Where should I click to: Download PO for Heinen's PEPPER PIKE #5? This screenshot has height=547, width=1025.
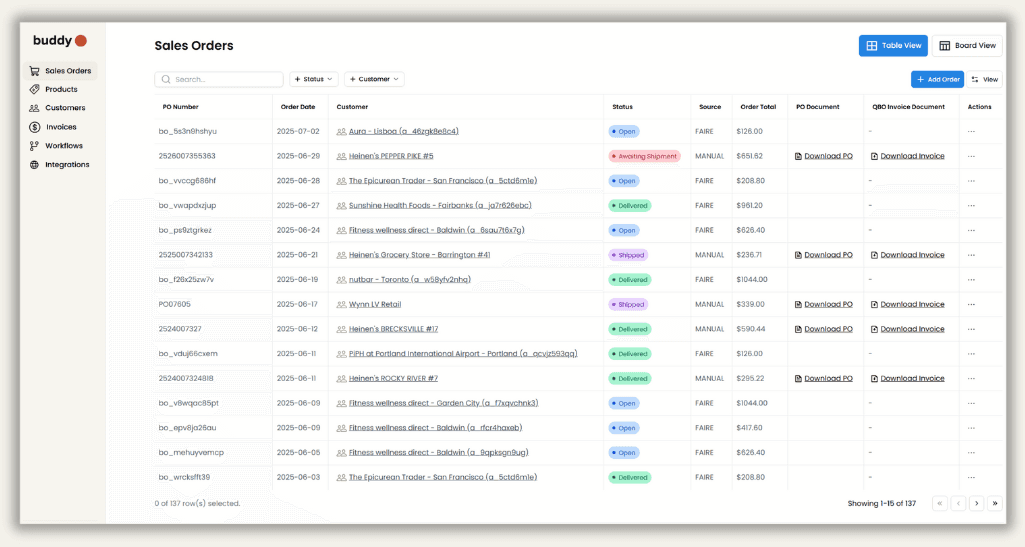point(824,156)
